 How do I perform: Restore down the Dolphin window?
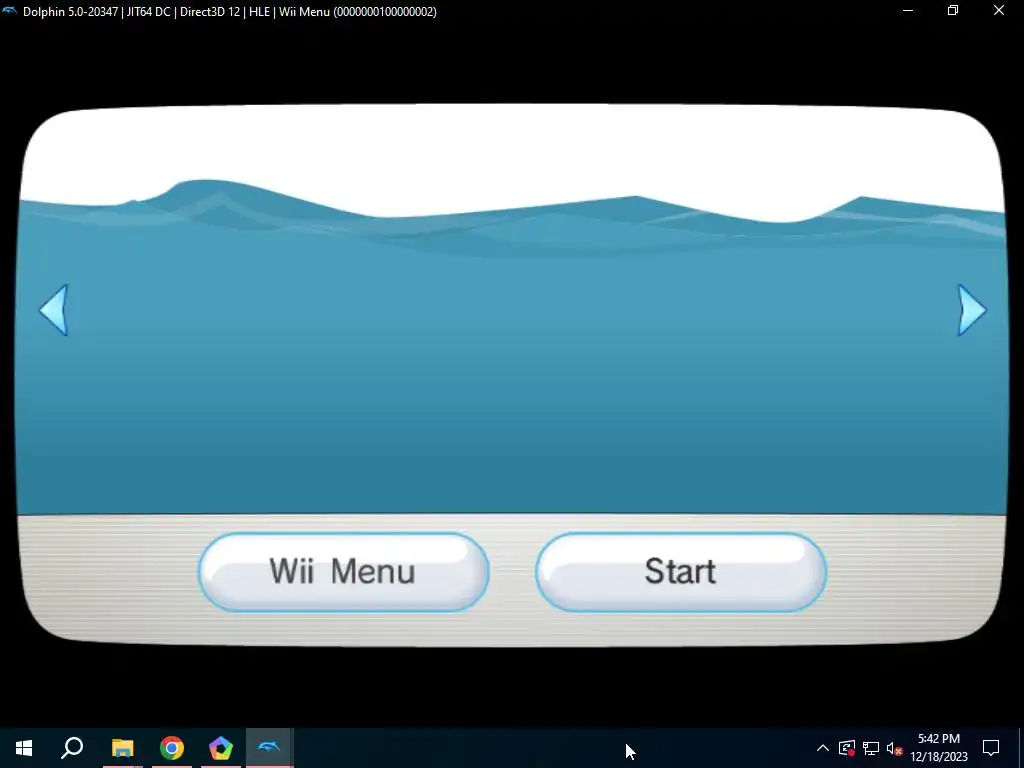tap(953, 10)
